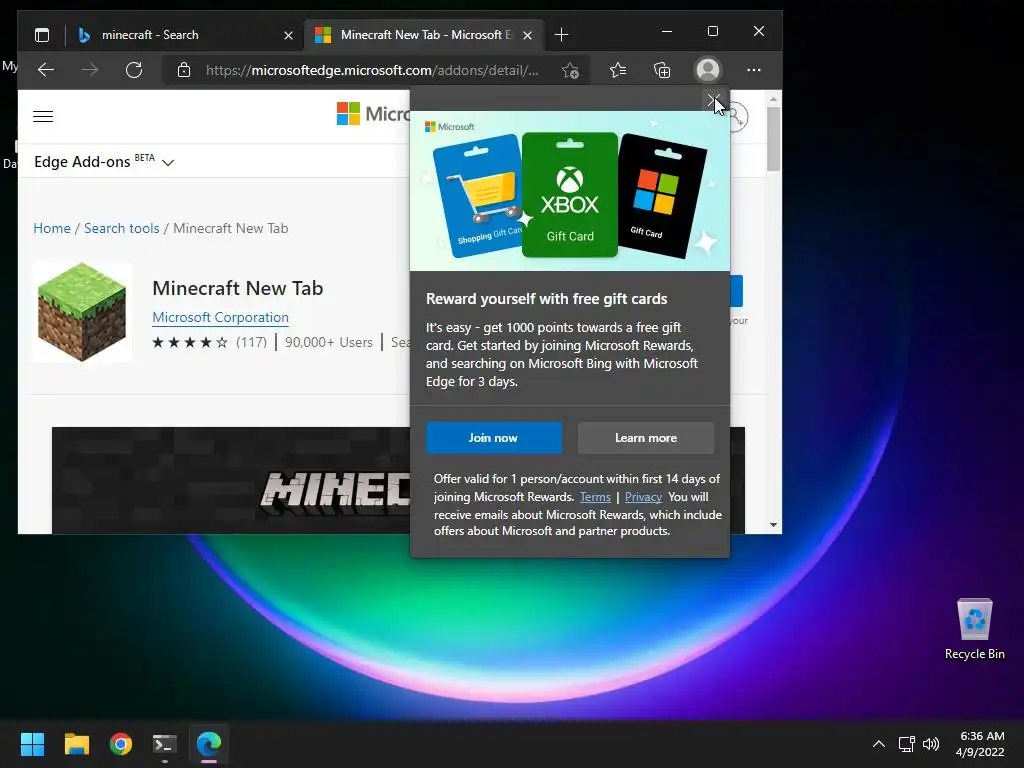The image size is (1024, 768).
Task: Click the address bar URL
Action: click(372, 71)
